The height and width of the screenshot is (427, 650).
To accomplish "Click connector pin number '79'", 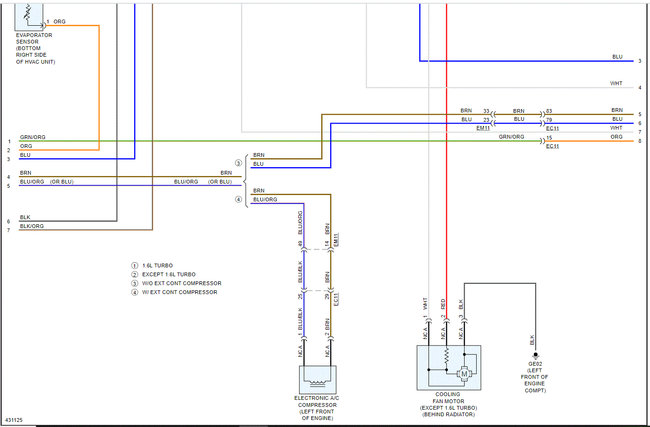I will click(x=549, y=120).
